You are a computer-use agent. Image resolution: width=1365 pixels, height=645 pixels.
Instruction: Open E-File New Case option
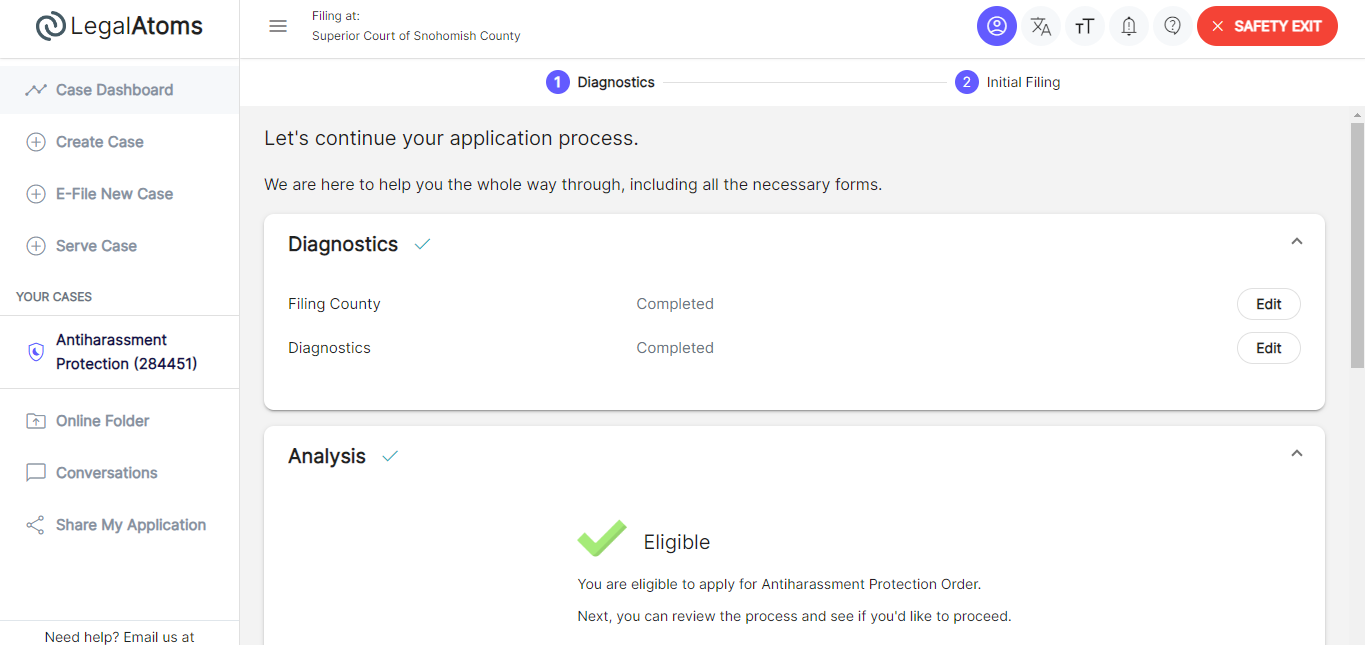click(x=119, y=194)
